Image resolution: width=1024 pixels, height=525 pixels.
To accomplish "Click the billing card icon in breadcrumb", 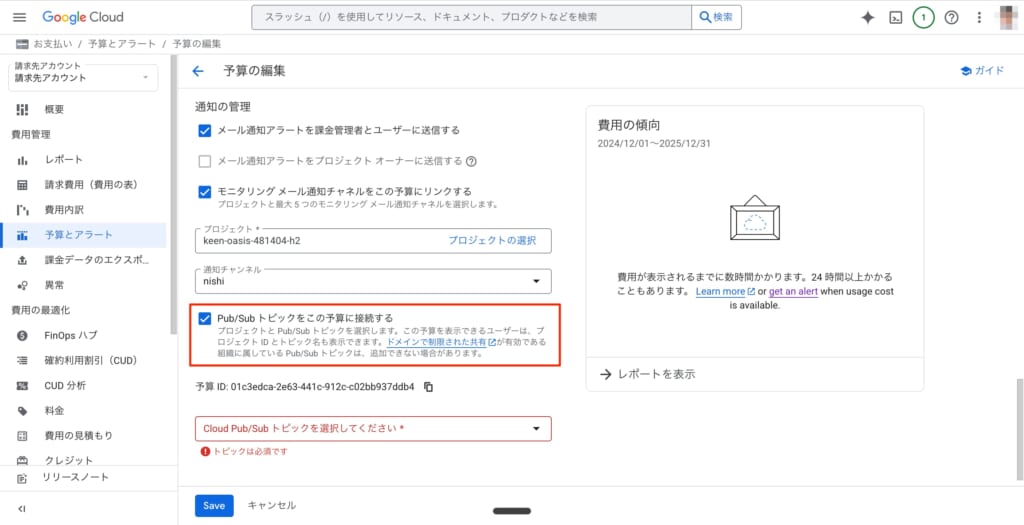I will (x=22, y=44).
